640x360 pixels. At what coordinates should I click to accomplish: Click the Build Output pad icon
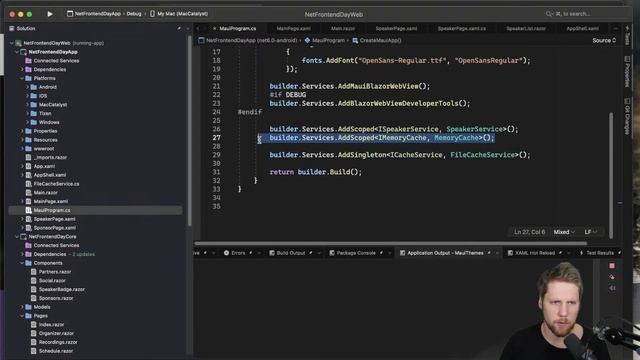click(272, 253)
